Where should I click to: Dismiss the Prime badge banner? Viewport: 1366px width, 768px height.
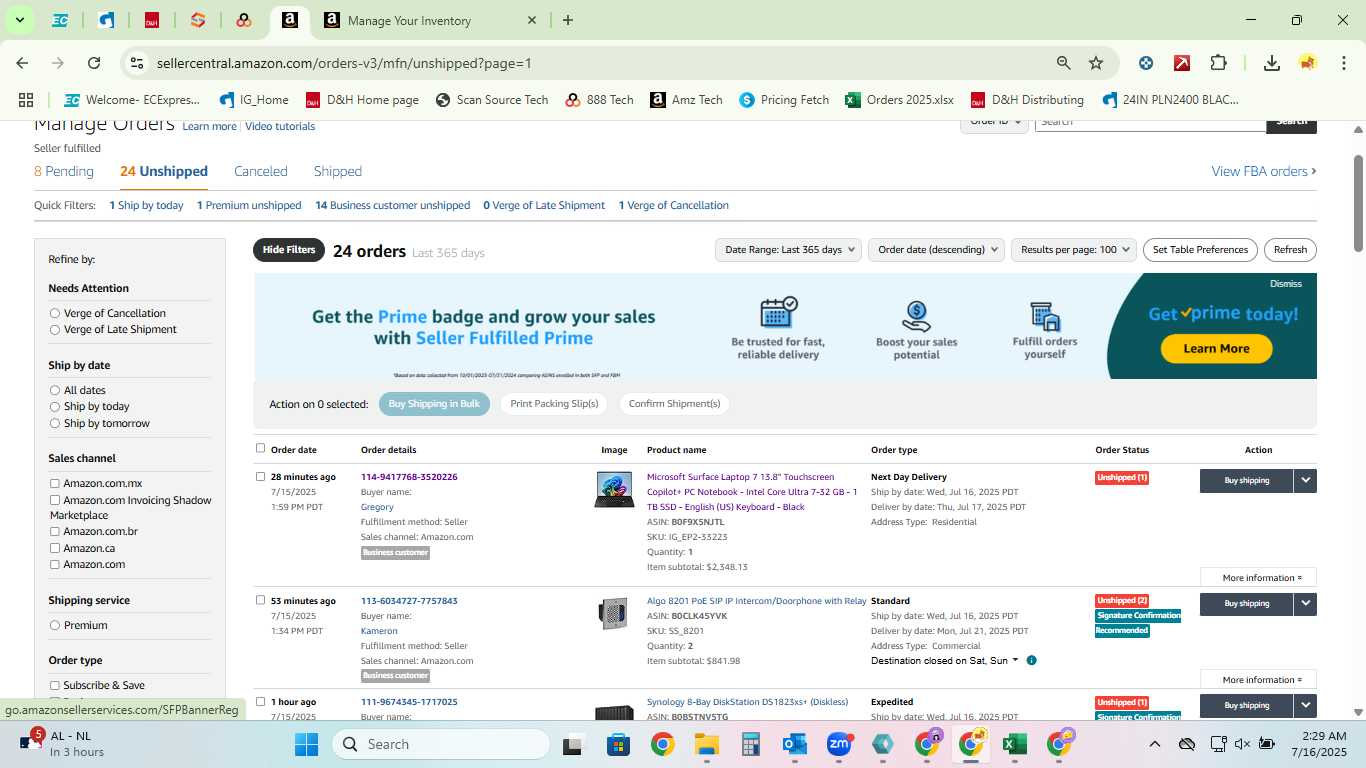1286,284
